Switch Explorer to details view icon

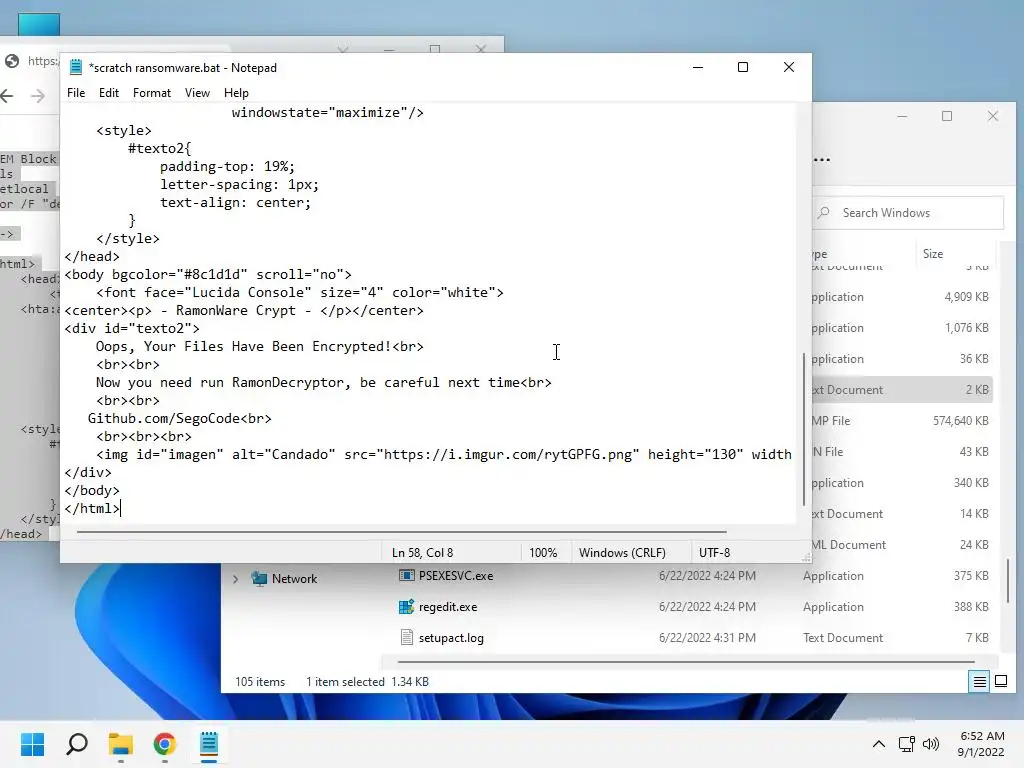980,682
